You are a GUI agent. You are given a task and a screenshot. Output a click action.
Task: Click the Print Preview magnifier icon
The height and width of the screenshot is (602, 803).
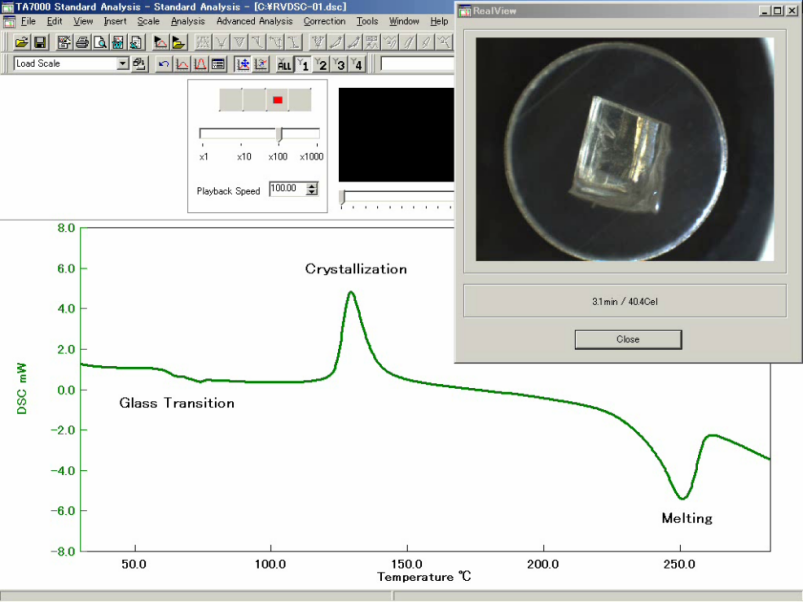coord(100,42)
